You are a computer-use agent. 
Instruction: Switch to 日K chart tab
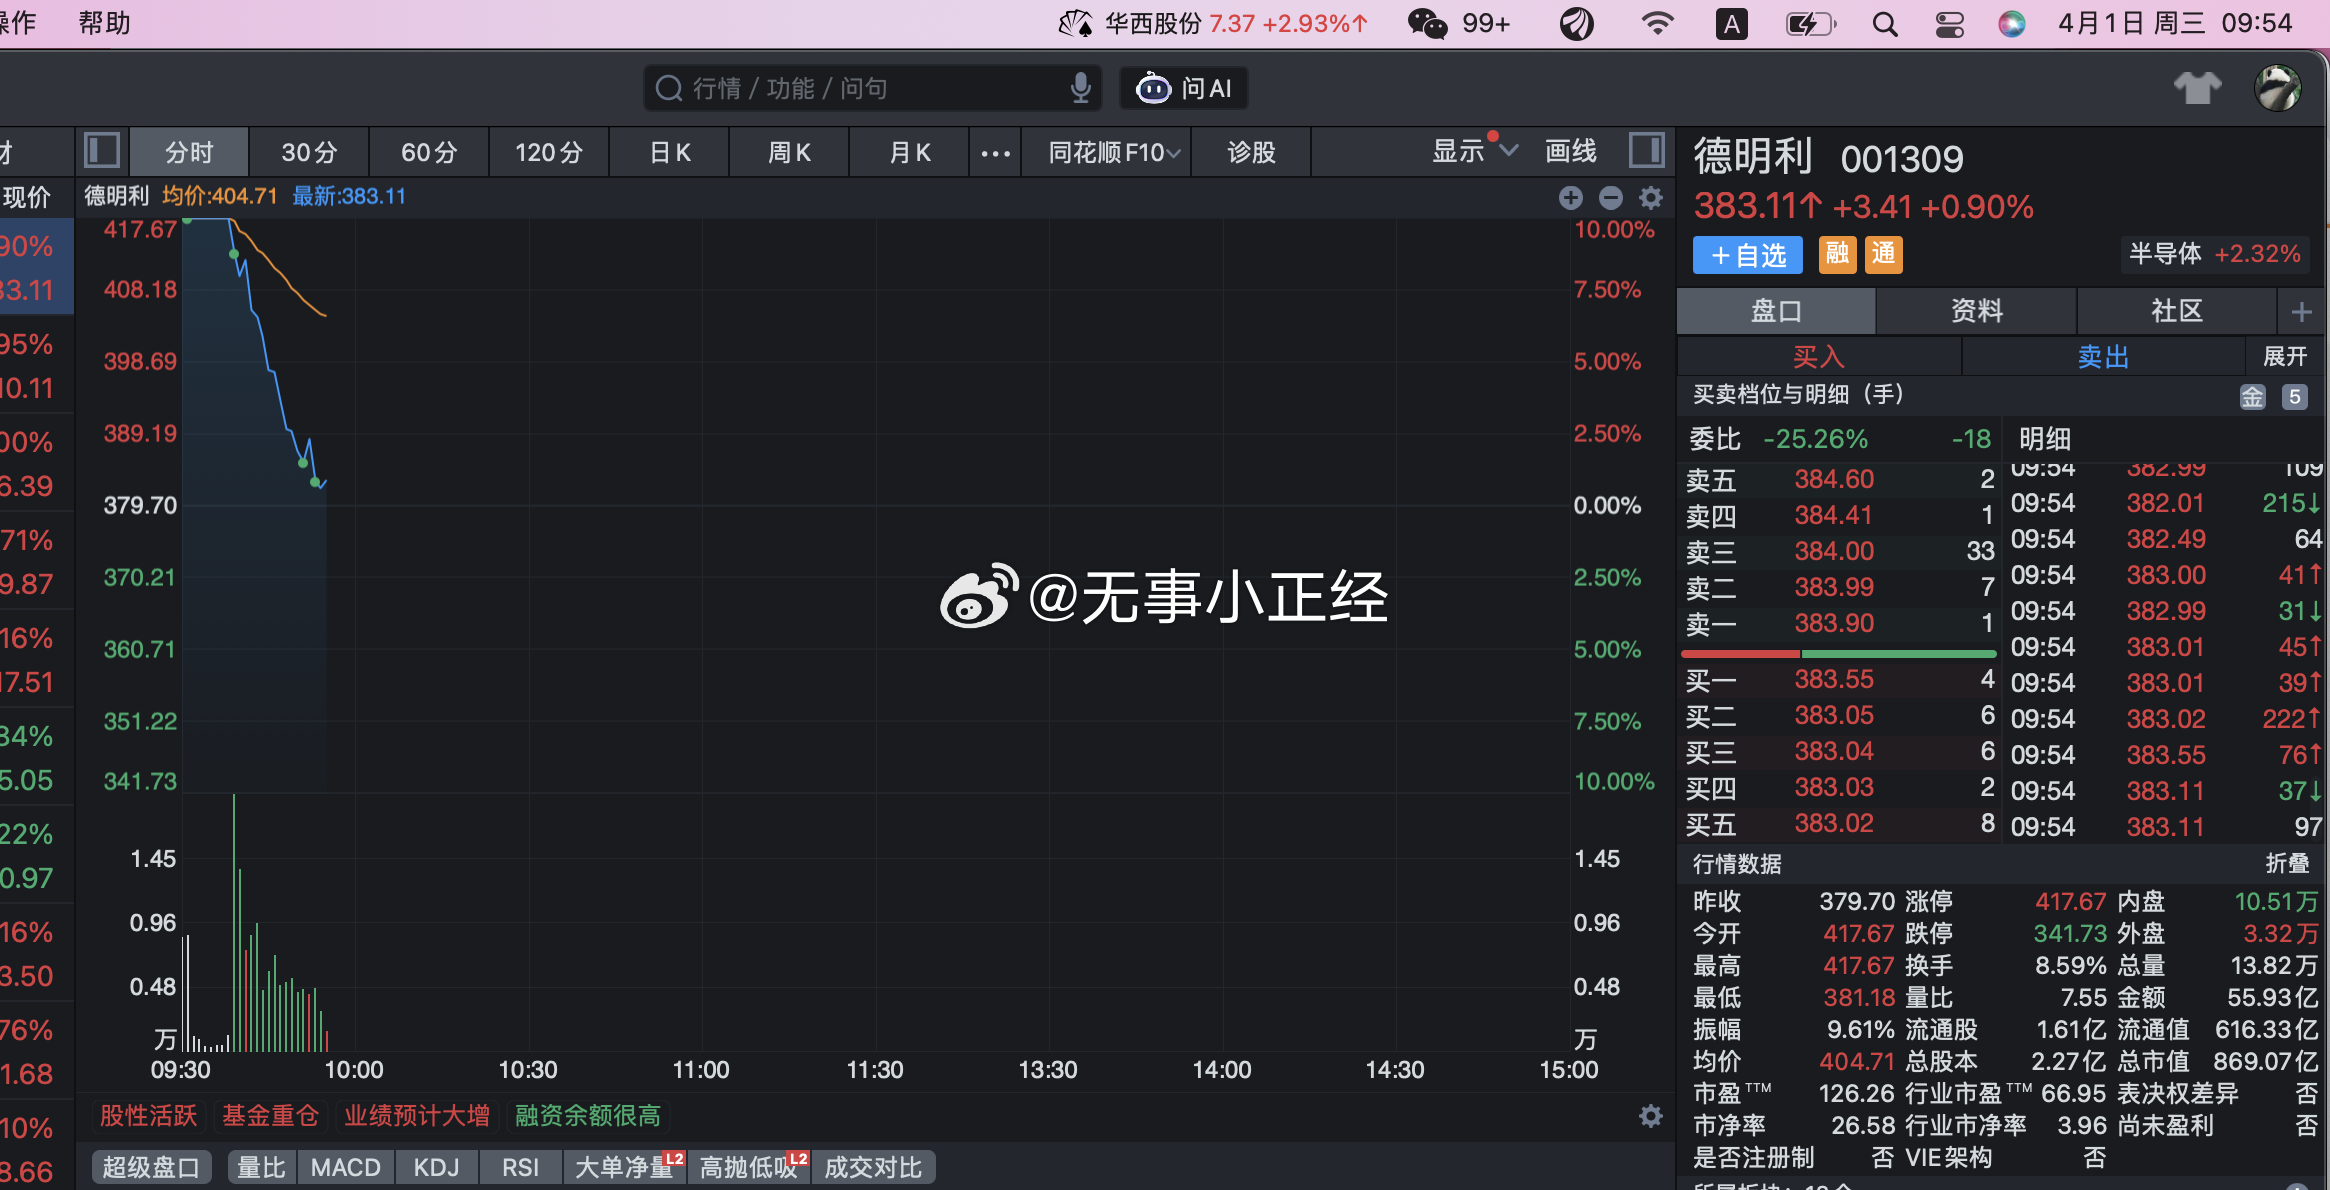[669, 152]
